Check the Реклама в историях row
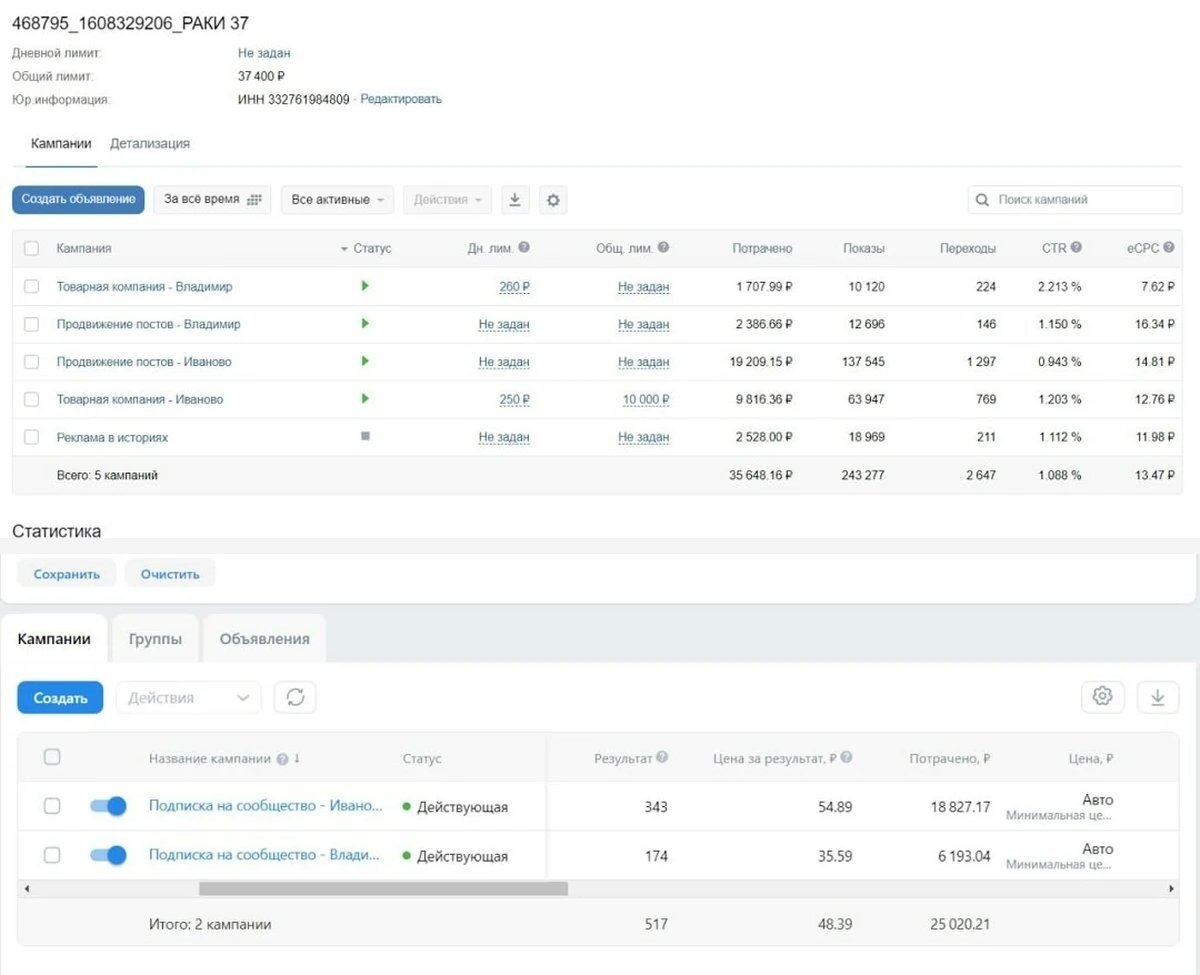 31,437
